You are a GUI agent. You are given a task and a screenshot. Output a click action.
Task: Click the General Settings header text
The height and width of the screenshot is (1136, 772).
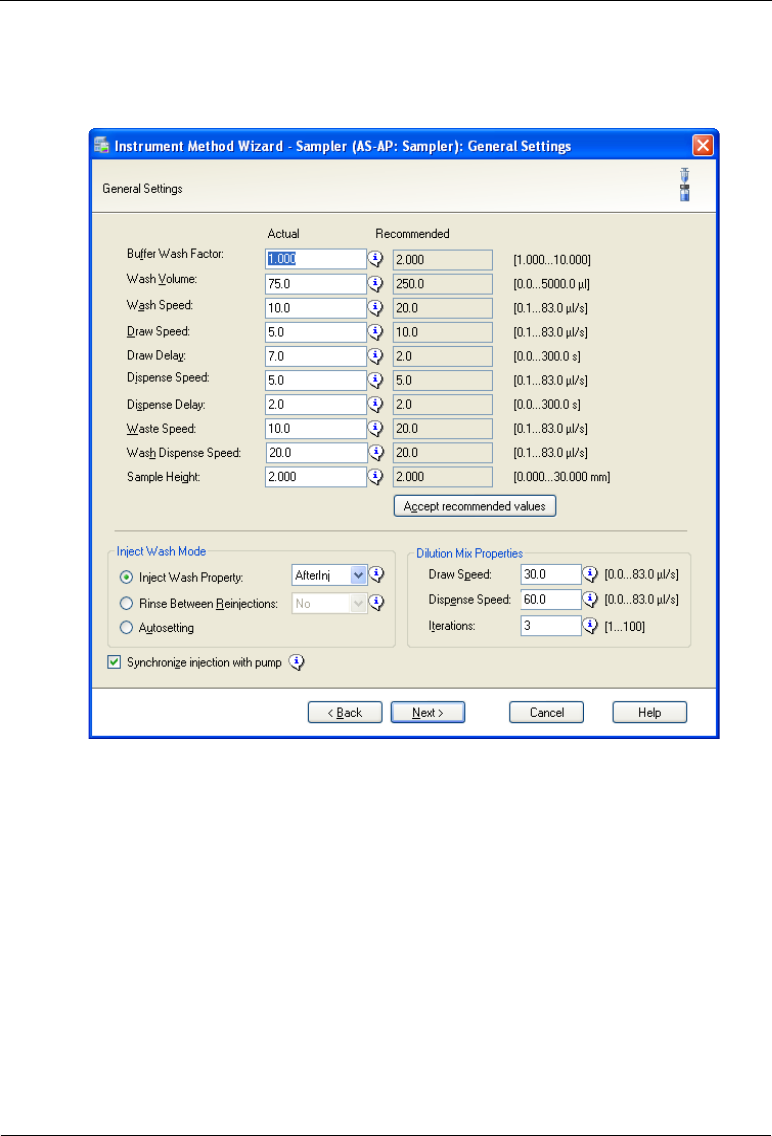pyautogui.click(x=142, y=188)
